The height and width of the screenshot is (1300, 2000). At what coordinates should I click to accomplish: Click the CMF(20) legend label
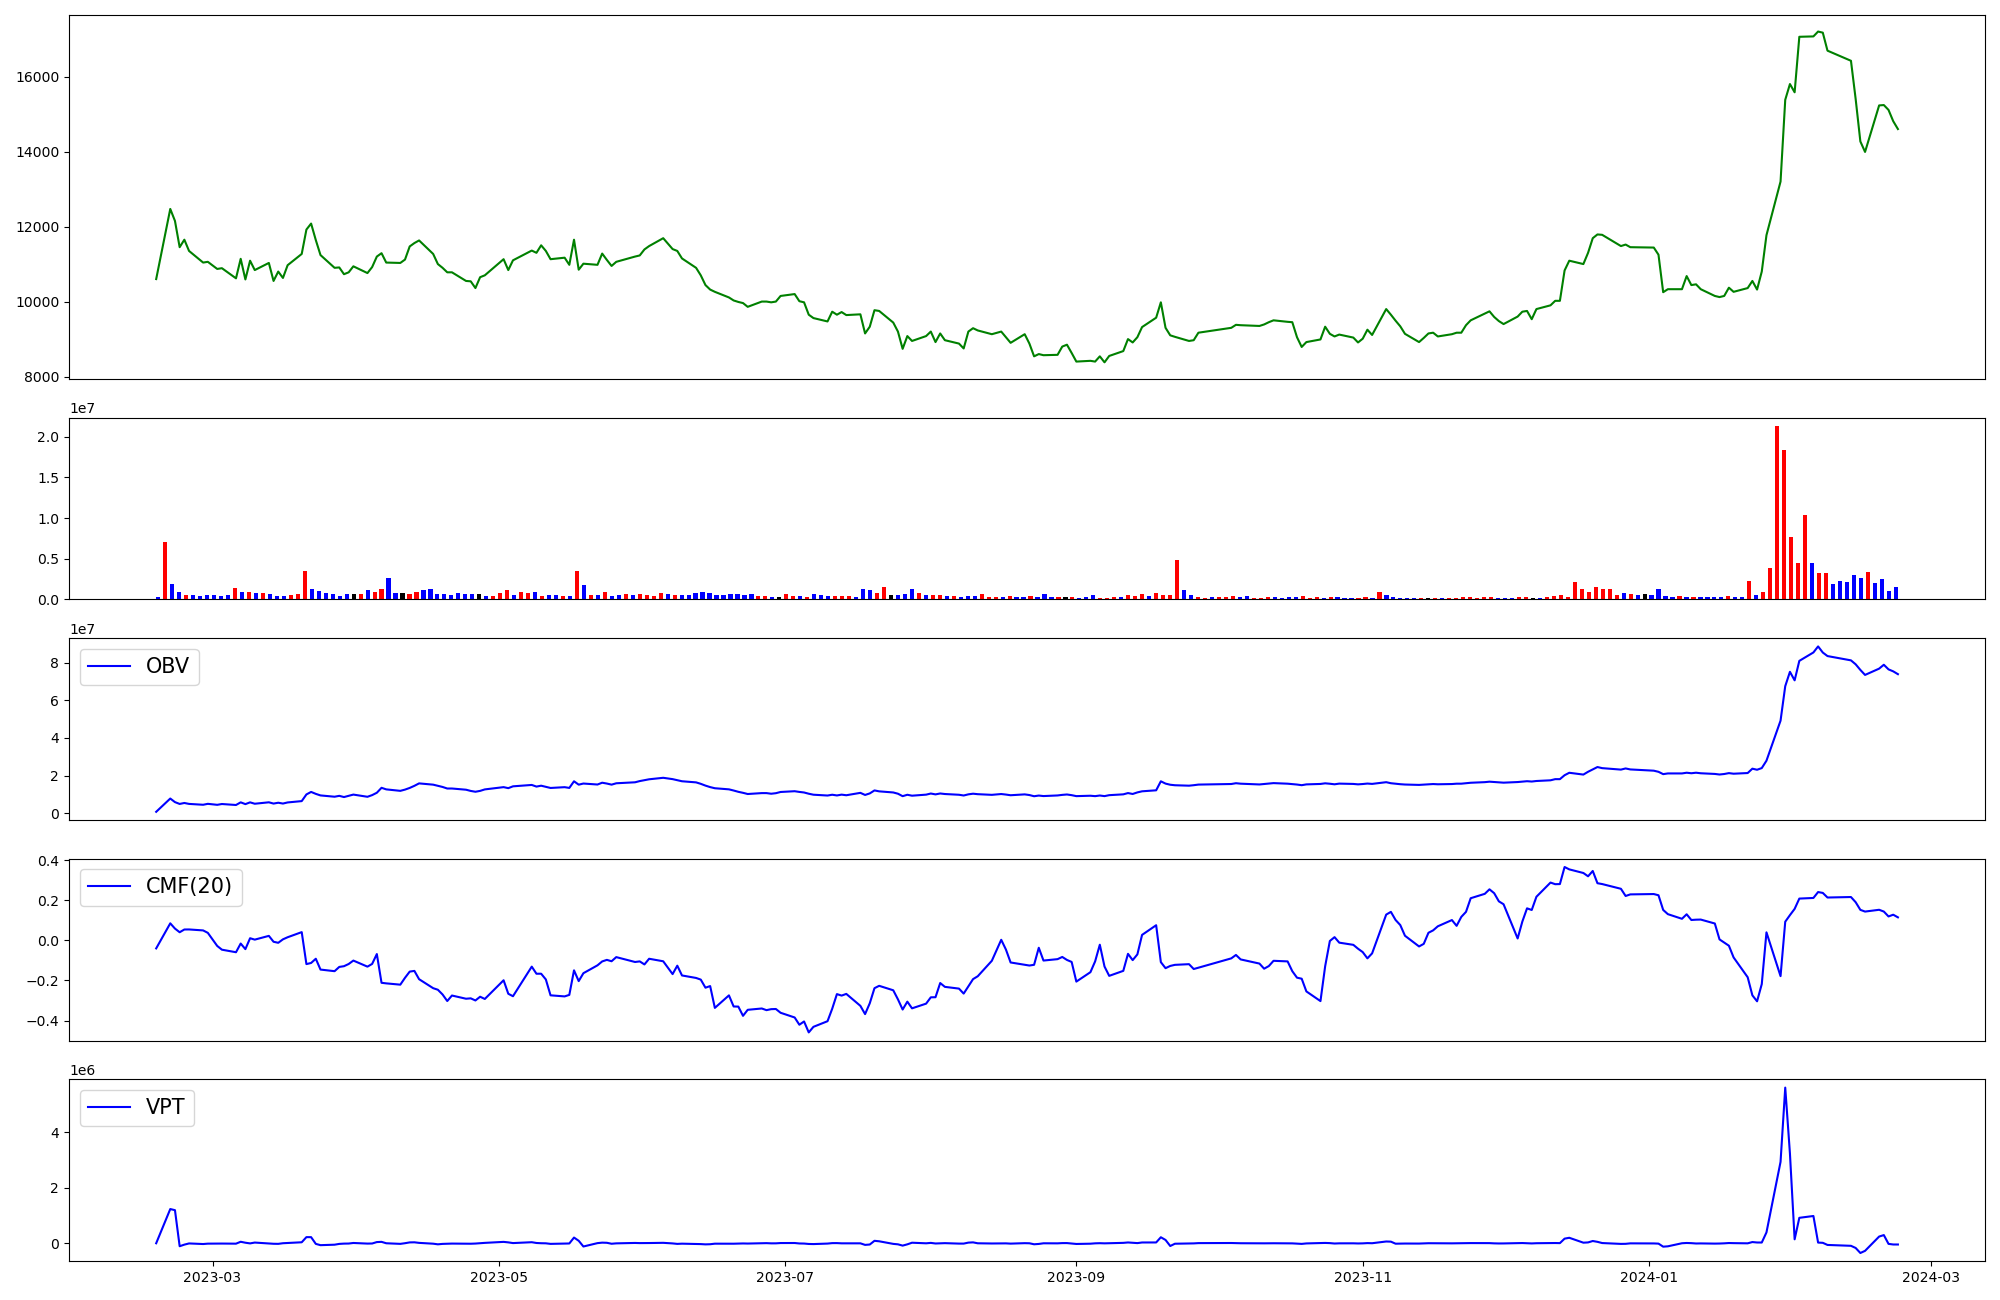188,887
